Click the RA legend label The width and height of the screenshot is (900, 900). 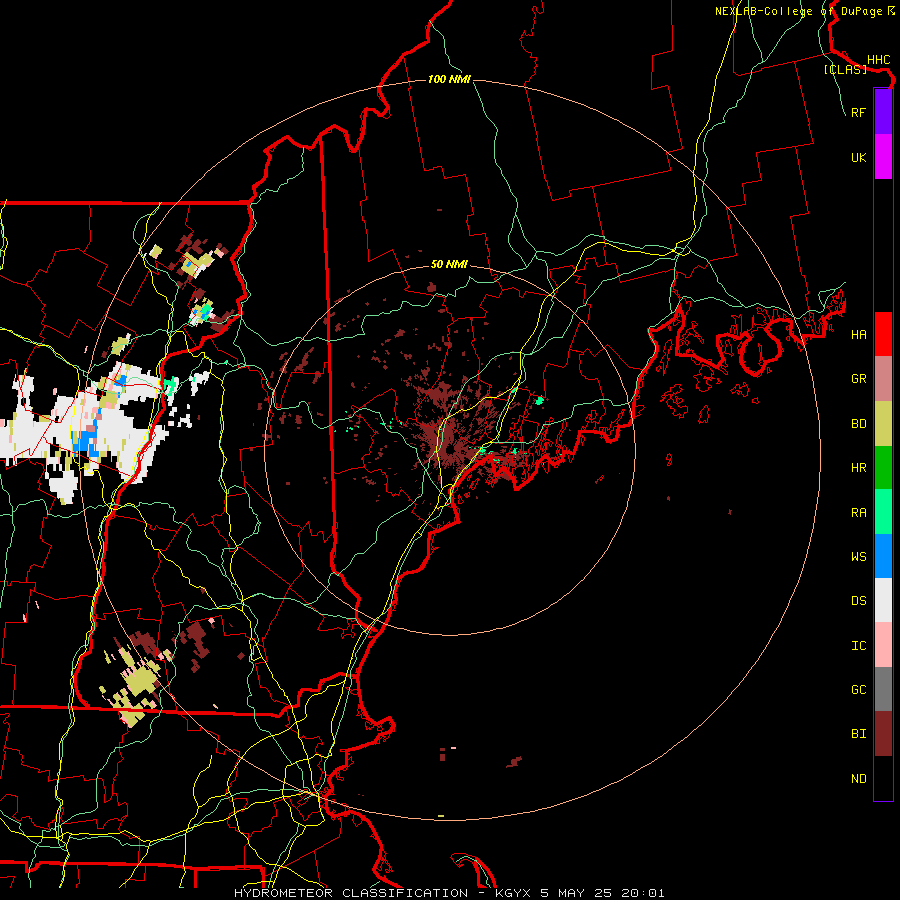(858, 513)
